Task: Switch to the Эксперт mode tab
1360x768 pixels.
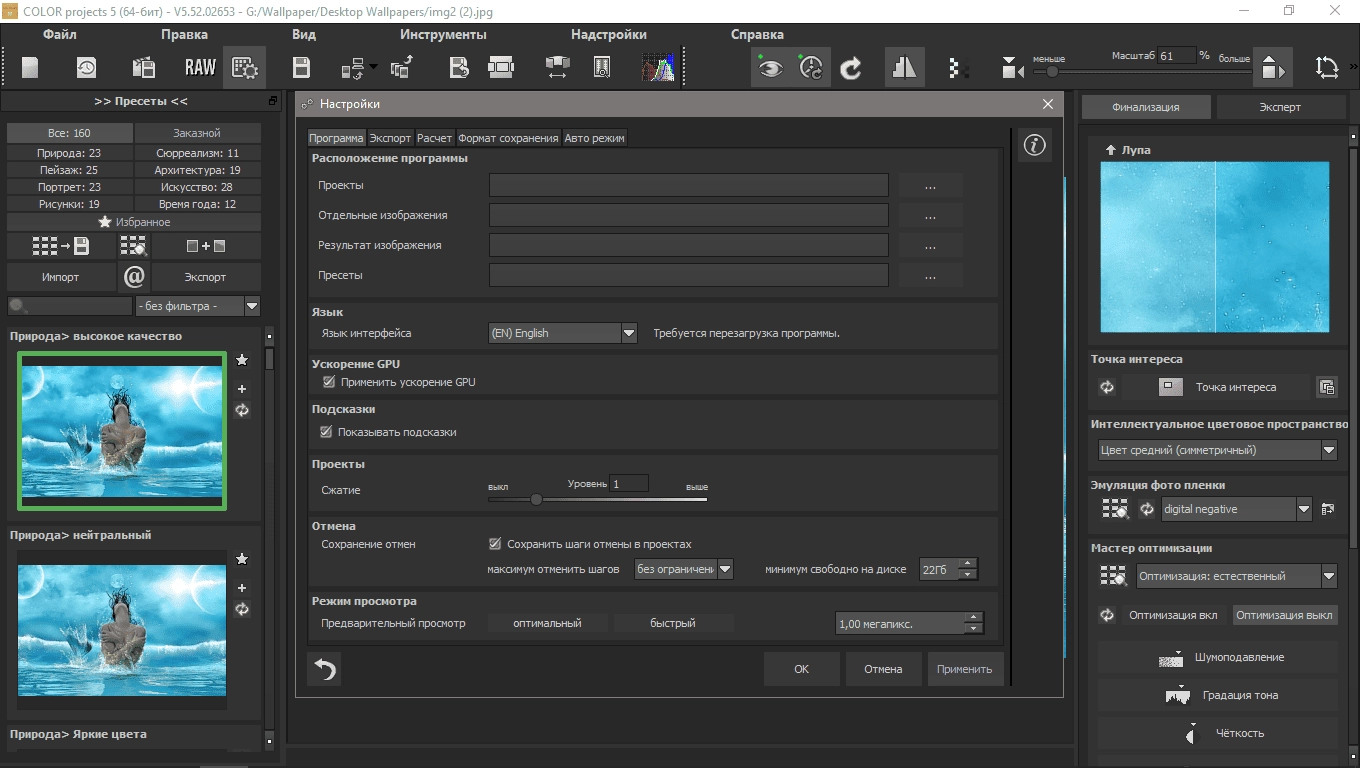Action: [1280, 107]
